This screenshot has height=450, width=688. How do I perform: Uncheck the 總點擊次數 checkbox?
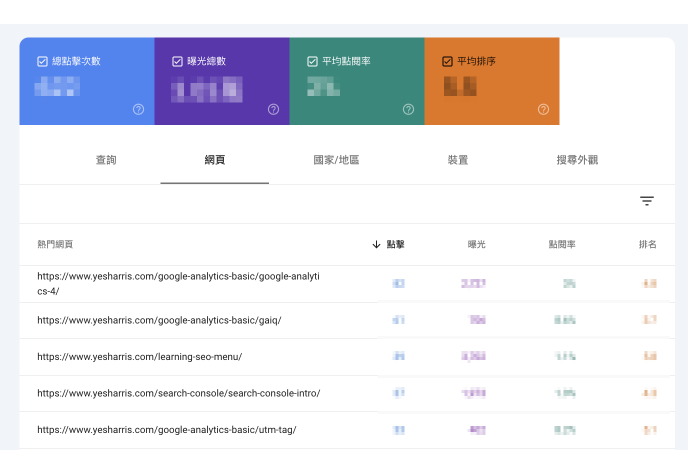42,61
